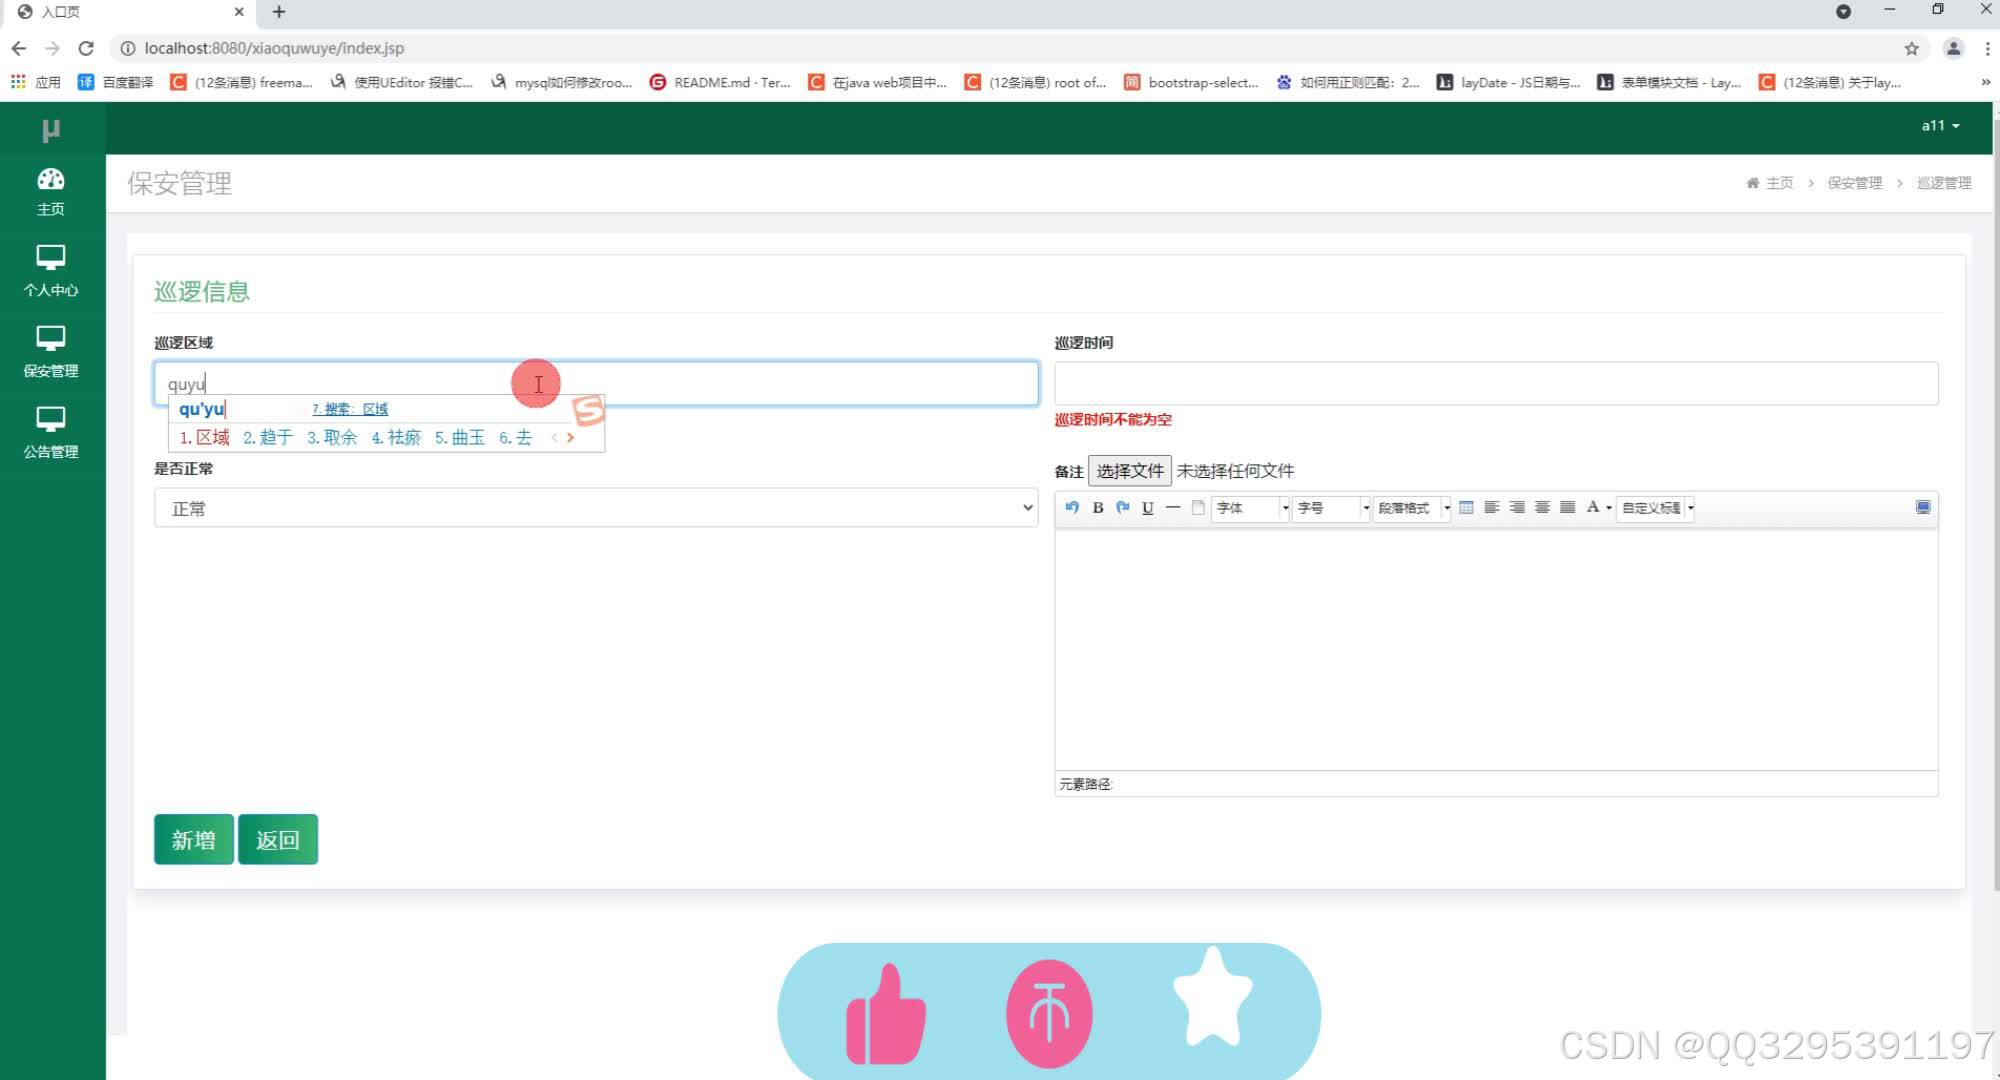Screen dimensions: 2000x1080
Task: Click the redo icon in the editor toolbar
Action: pyautogui.click(x=1123, y=507)
